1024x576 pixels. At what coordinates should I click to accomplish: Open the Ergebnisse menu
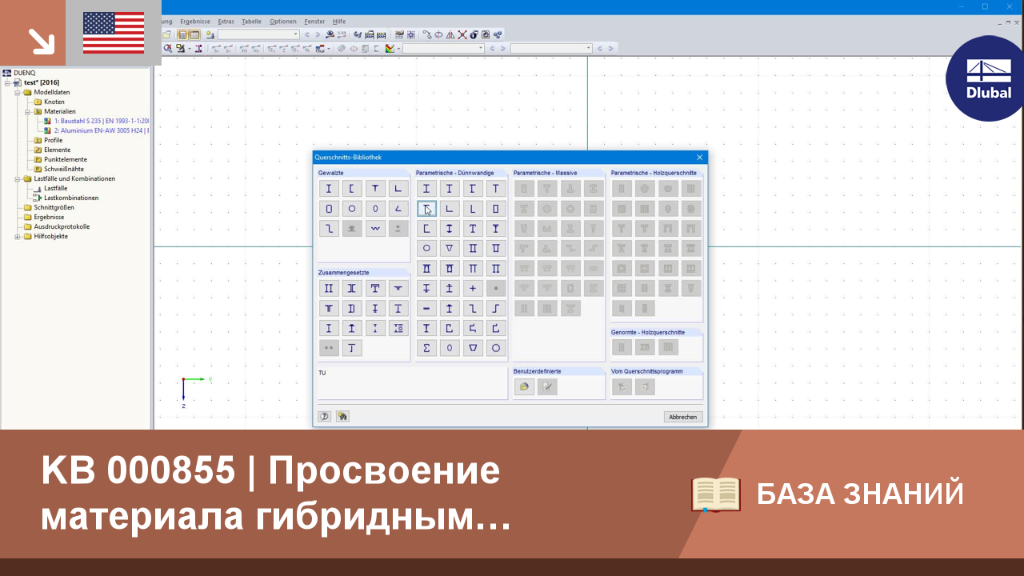coord(195,22)
